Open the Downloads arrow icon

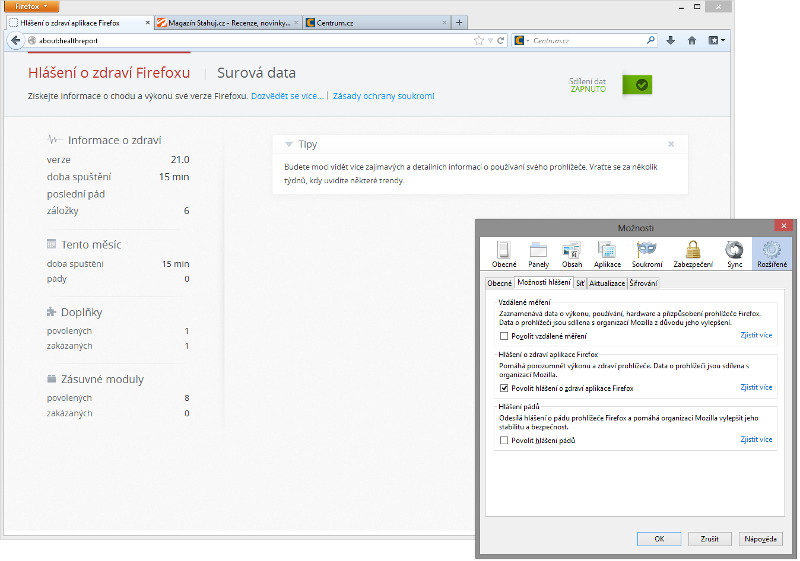click(671, 40)
